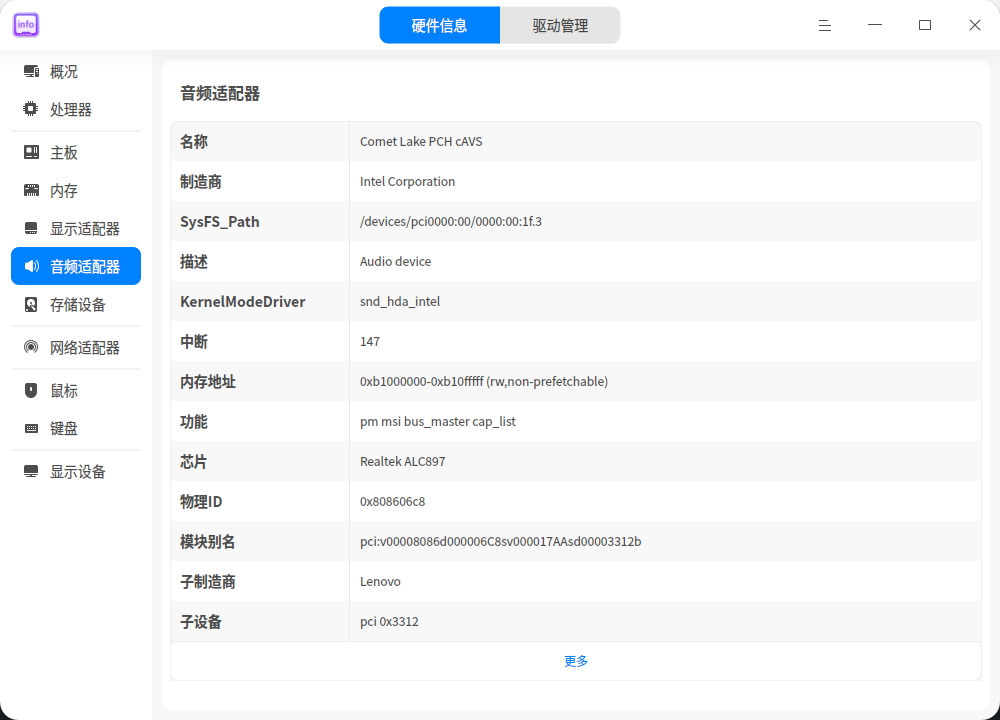This screenshot has width=1000, height=720.
Task: Select the 0xb1000000-0xb10fffff memory address value
Action: tap(483, 381)
